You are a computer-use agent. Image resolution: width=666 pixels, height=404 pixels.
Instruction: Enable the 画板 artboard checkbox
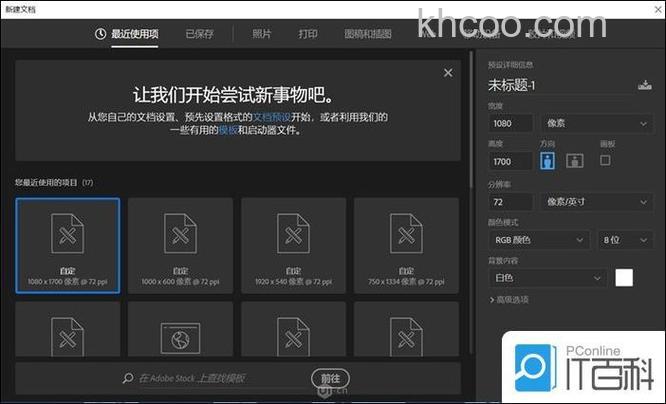[605, 160]
